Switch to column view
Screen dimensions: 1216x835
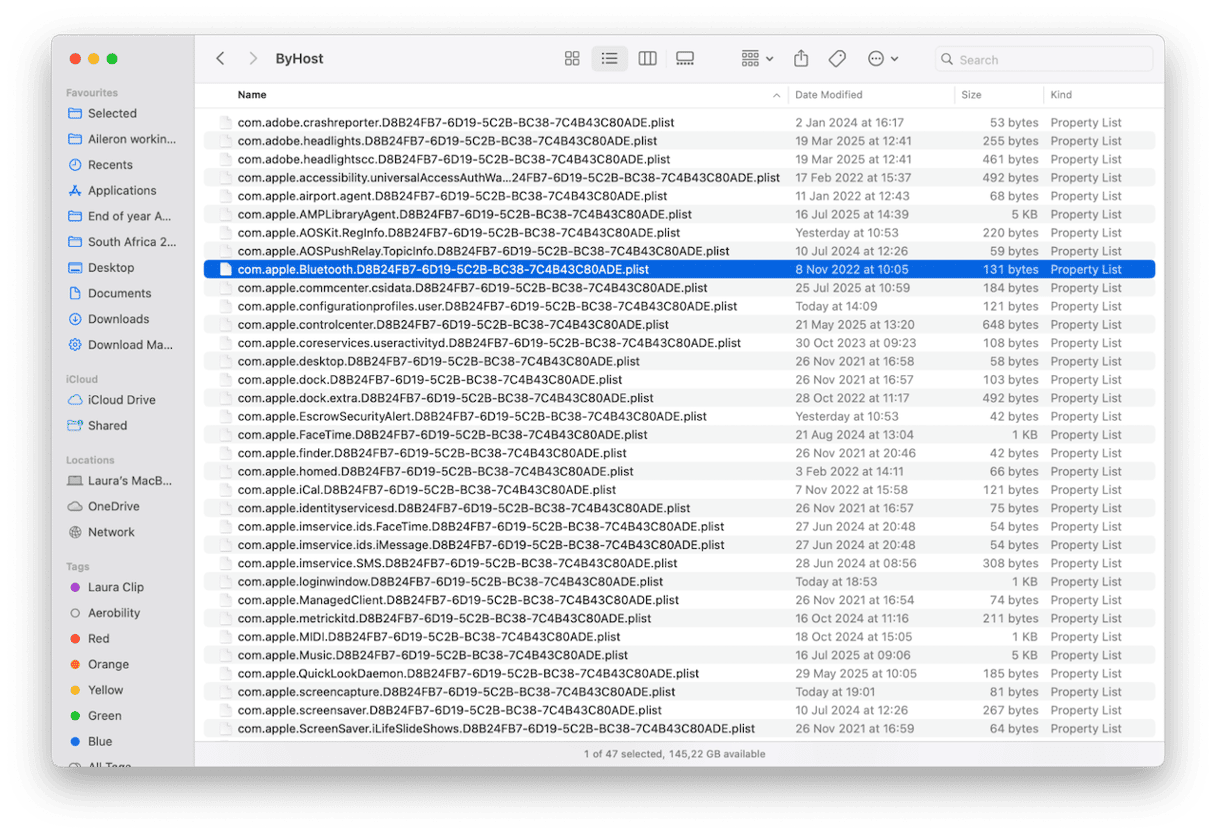pos(647,59)
